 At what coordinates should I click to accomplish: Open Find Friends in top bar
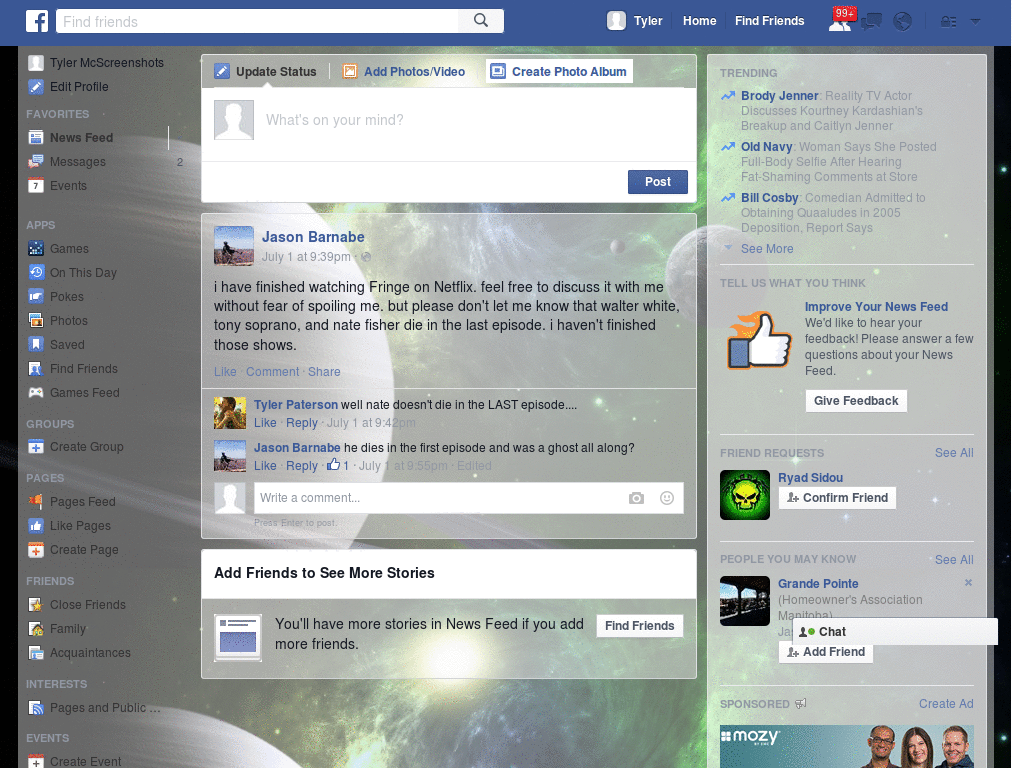[769, 21]
